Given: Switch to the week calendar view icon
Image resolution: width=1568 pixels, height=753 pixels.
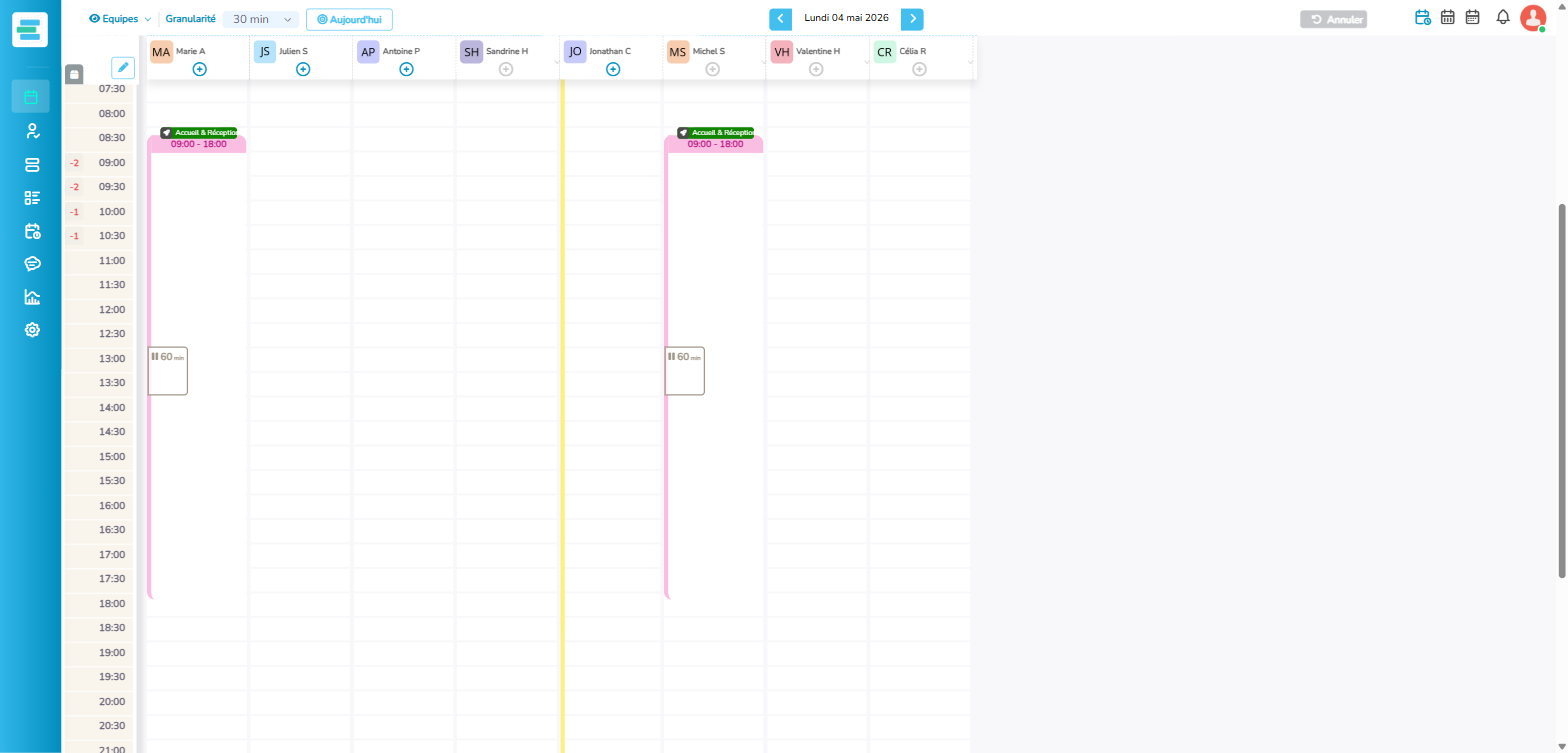Looking at the screenshot, I should (1447, 17).
